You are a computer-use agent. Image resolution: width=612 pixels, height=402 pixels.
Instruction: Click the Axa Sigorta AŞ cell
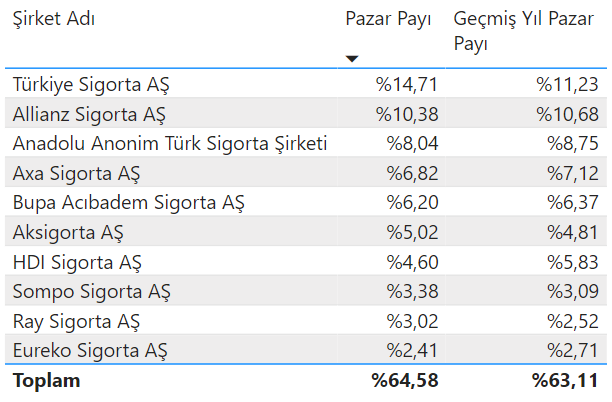[x=77, y=173]
